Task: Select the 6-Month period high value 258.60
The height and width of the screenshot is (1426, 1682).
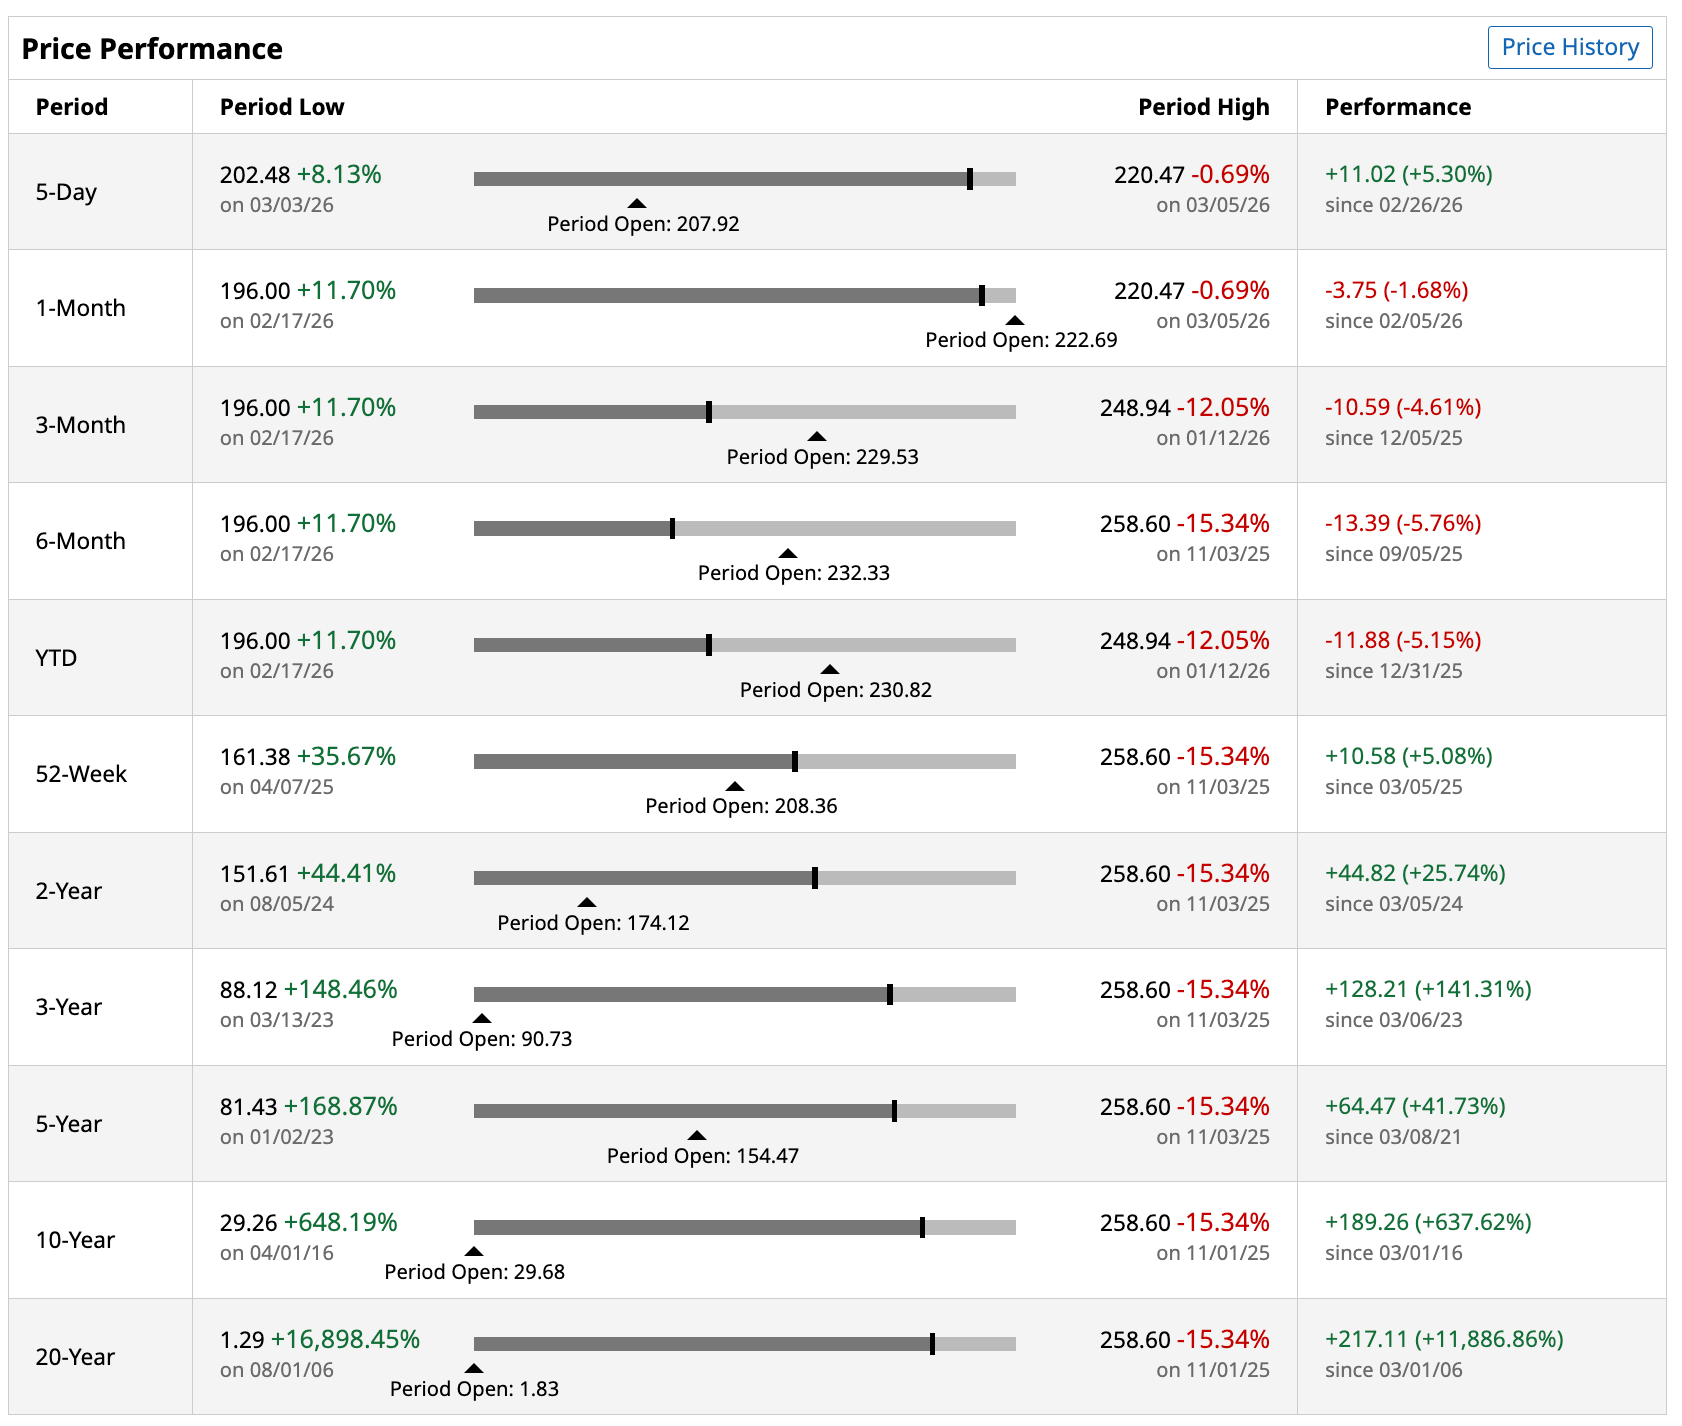Action: 1134,524
